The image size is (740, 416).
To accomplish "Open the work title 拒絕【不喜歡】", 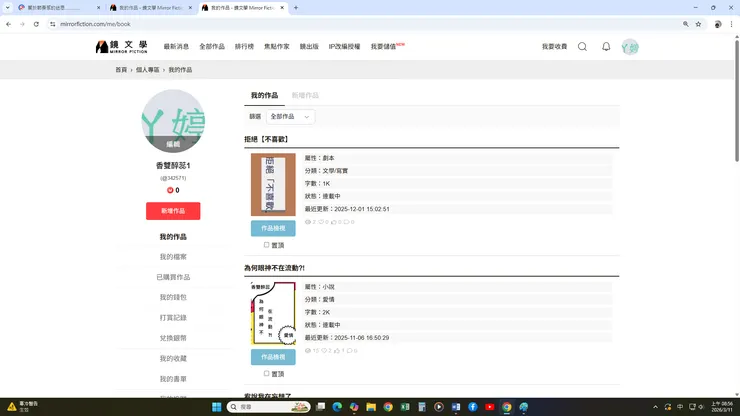I will tap(266, 139).
